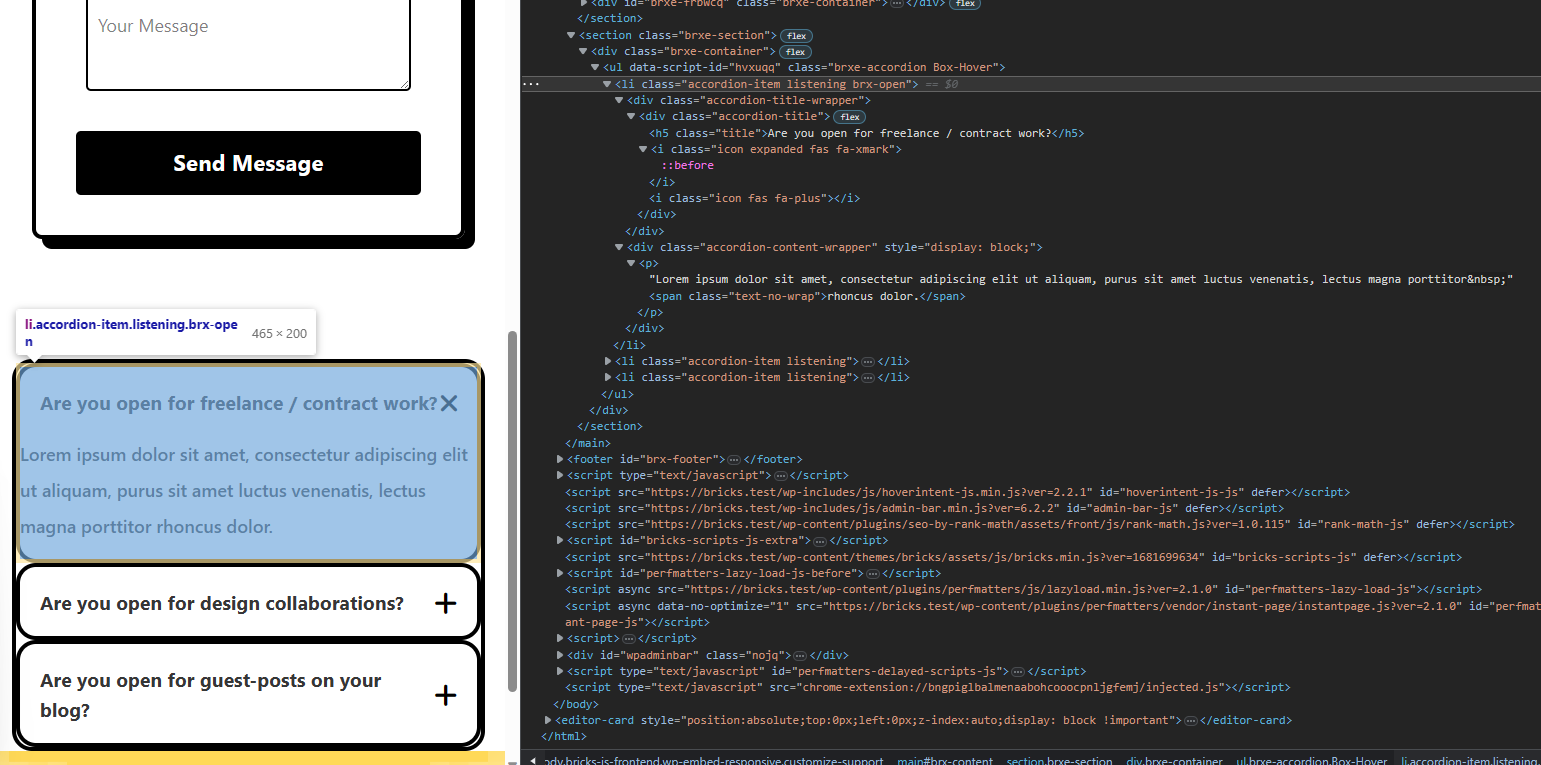Image resolution: width=1541 pixels, height=765 pixels.
Task: Click the 'freelance / contract work?' accordion heading
Action: point(239,403)
